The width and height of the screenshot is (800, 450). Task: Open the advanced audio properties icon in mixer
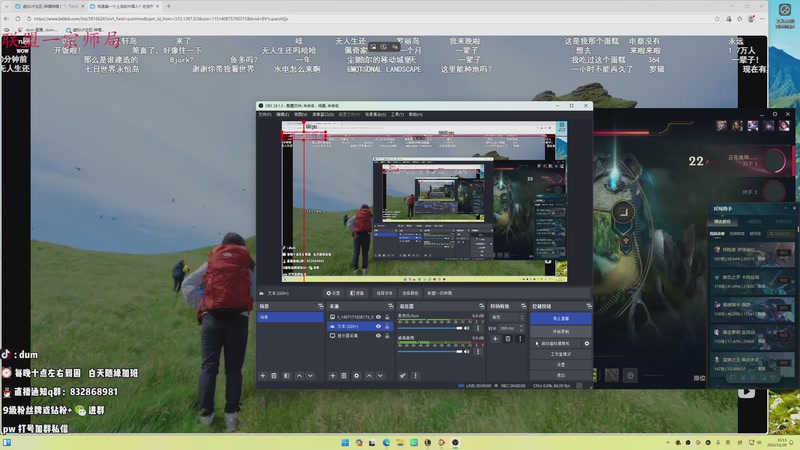coord(403,376)
